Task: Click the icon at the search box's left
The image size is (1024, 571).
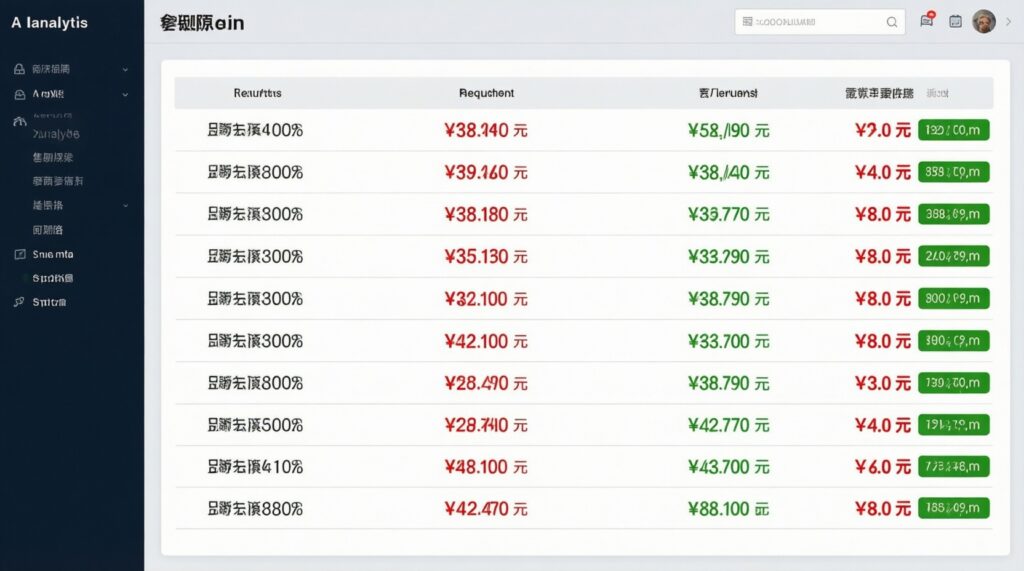Action: (747, 21)
